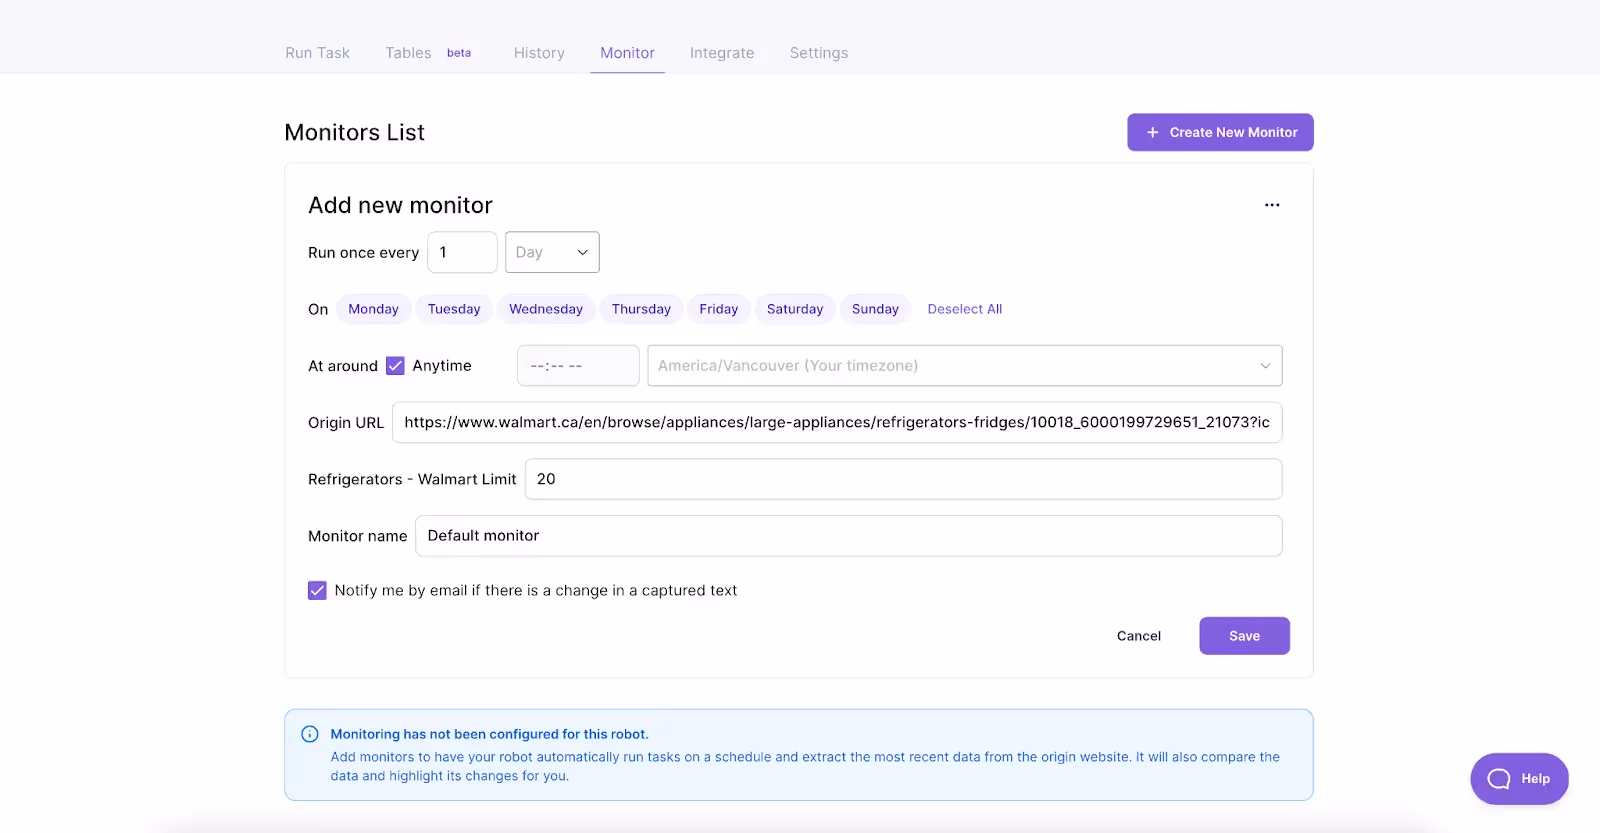The width and height of the screenshot is (1600, 833).
Task: Click the time input field
Action: click(578, 366)
